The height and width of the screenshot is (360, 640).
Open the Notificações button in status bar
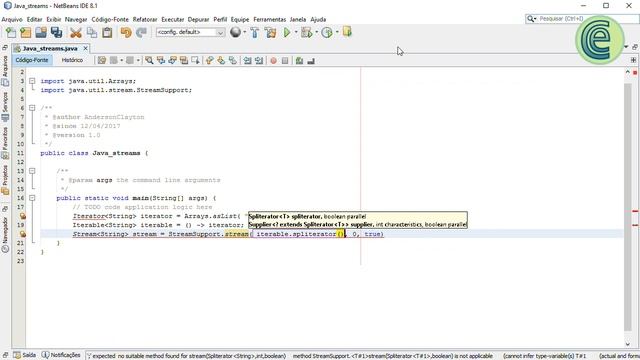point(61,355)
